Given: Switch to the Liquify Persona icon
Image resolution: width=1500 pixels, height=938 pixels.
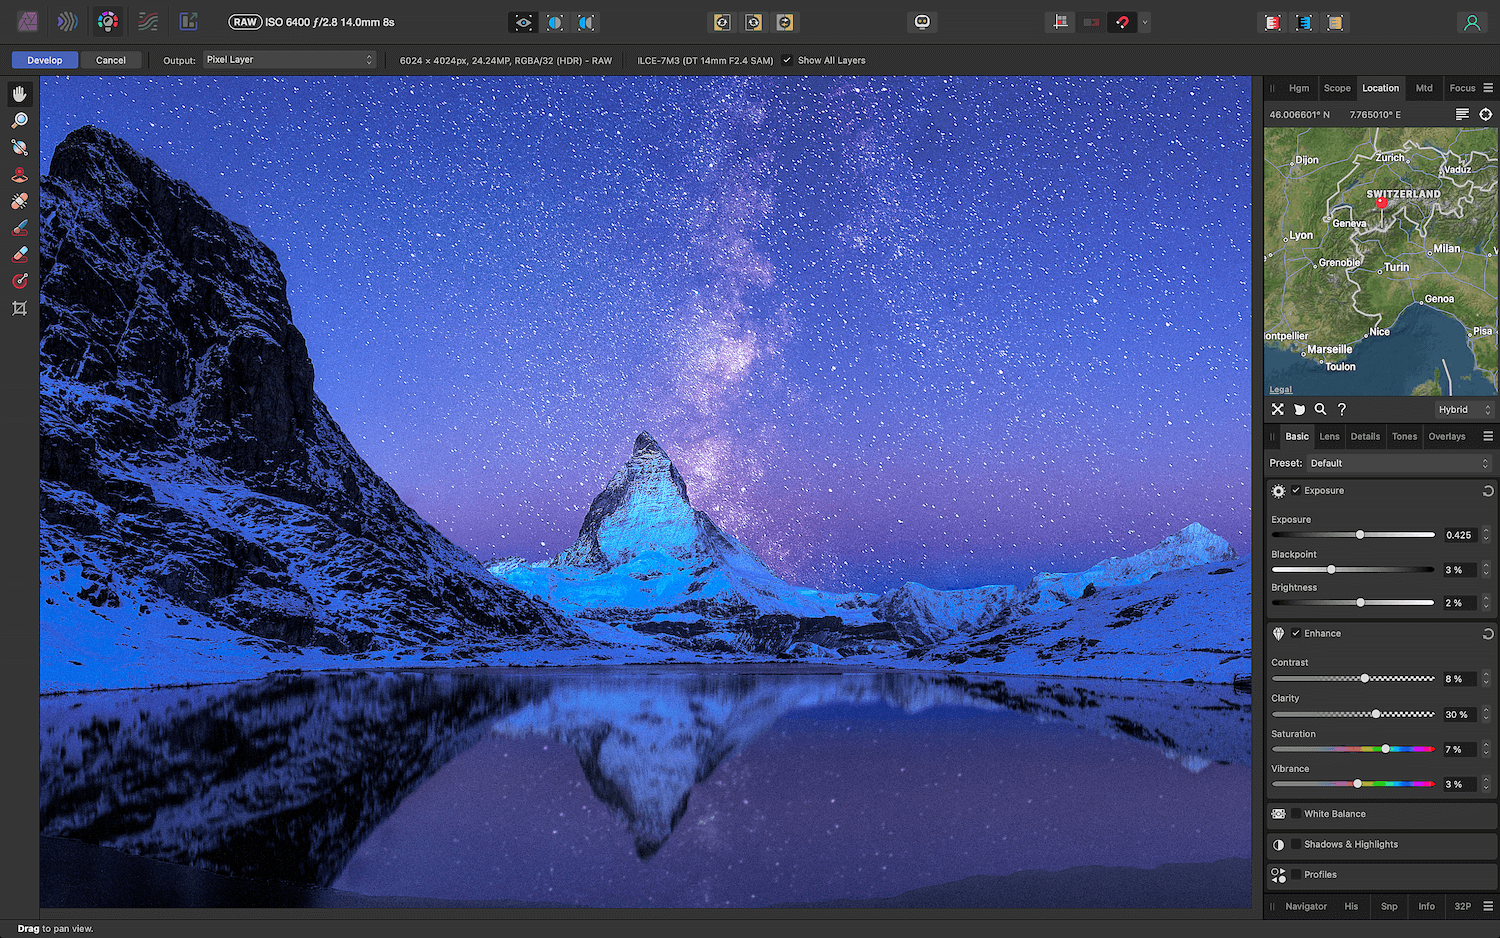Looking at the screenshot, I should pos(68,21).
